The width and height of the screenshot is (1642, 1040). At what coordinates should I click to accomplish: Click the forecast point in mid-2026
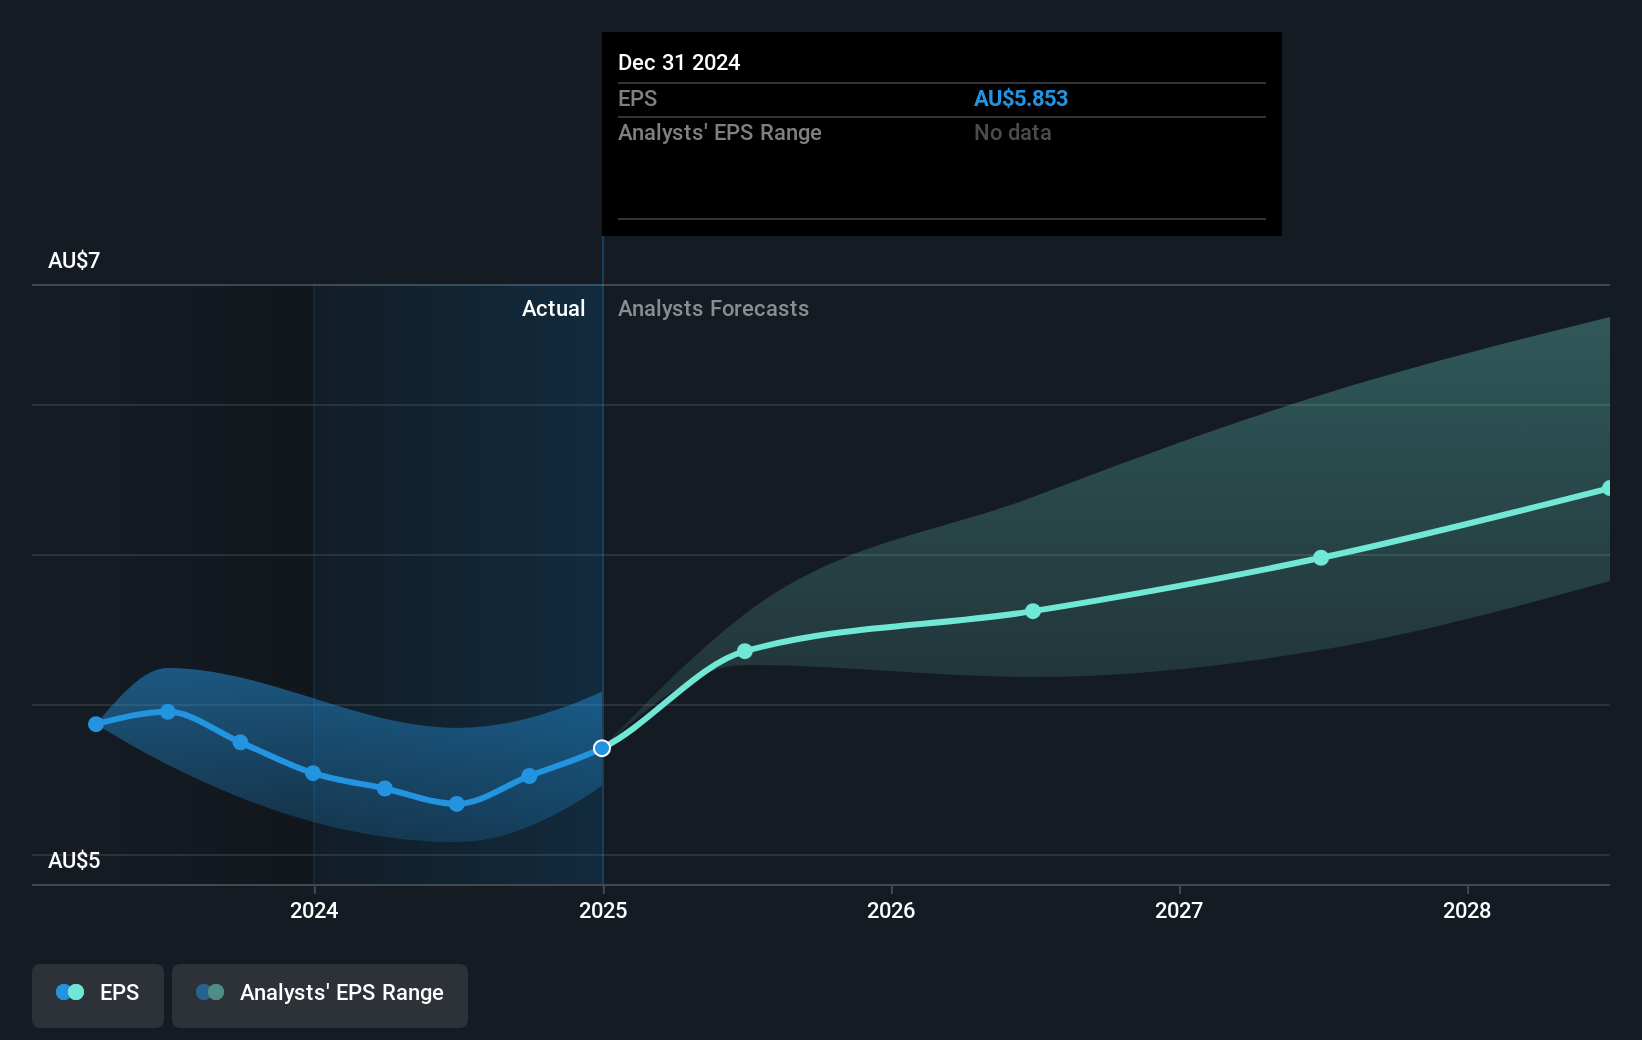click(x=1033, y=611)
